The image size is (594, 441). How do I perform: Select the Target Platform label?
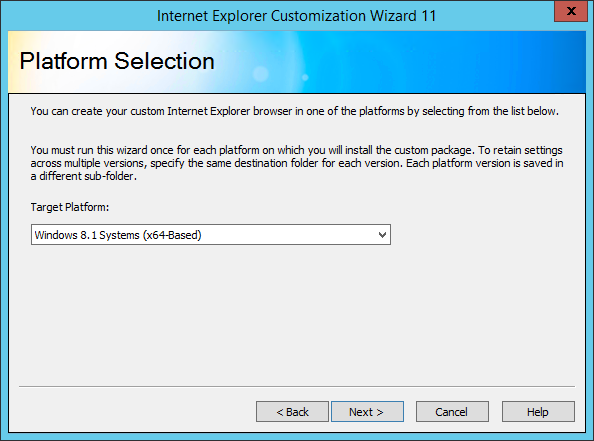[x=70, y=207]
